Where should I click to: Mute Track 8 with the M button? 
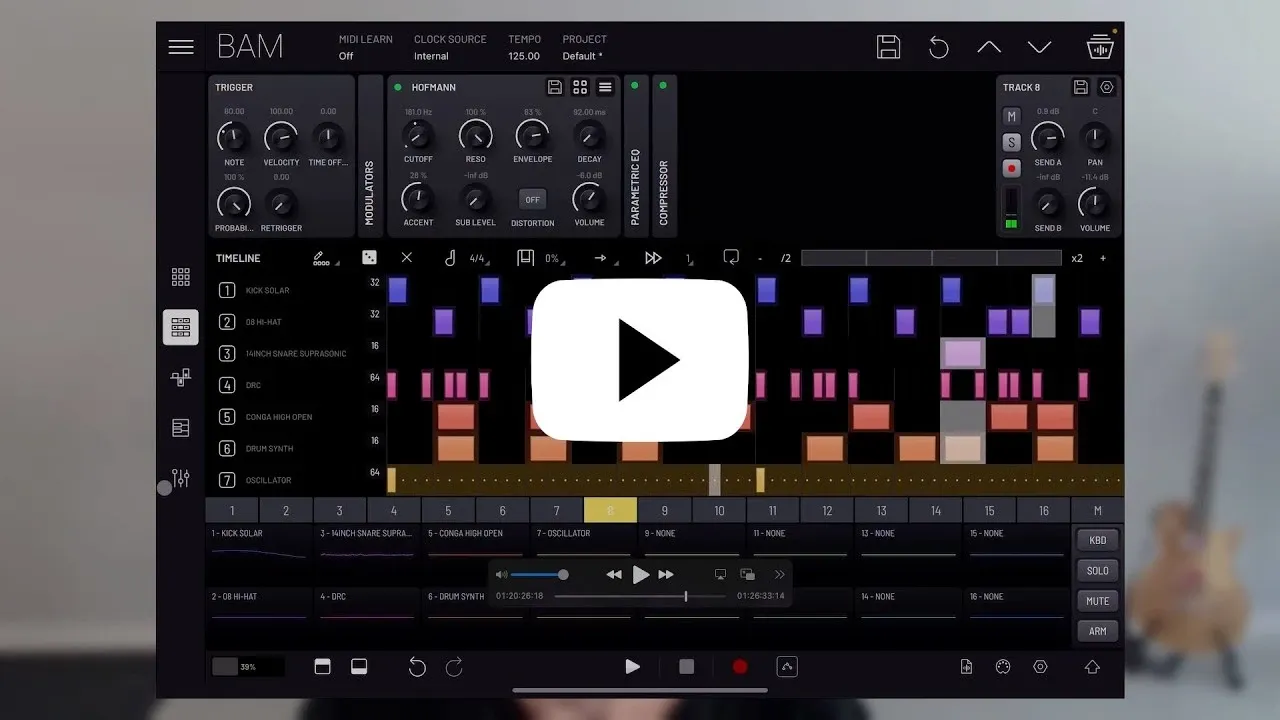click(1012, 117)
